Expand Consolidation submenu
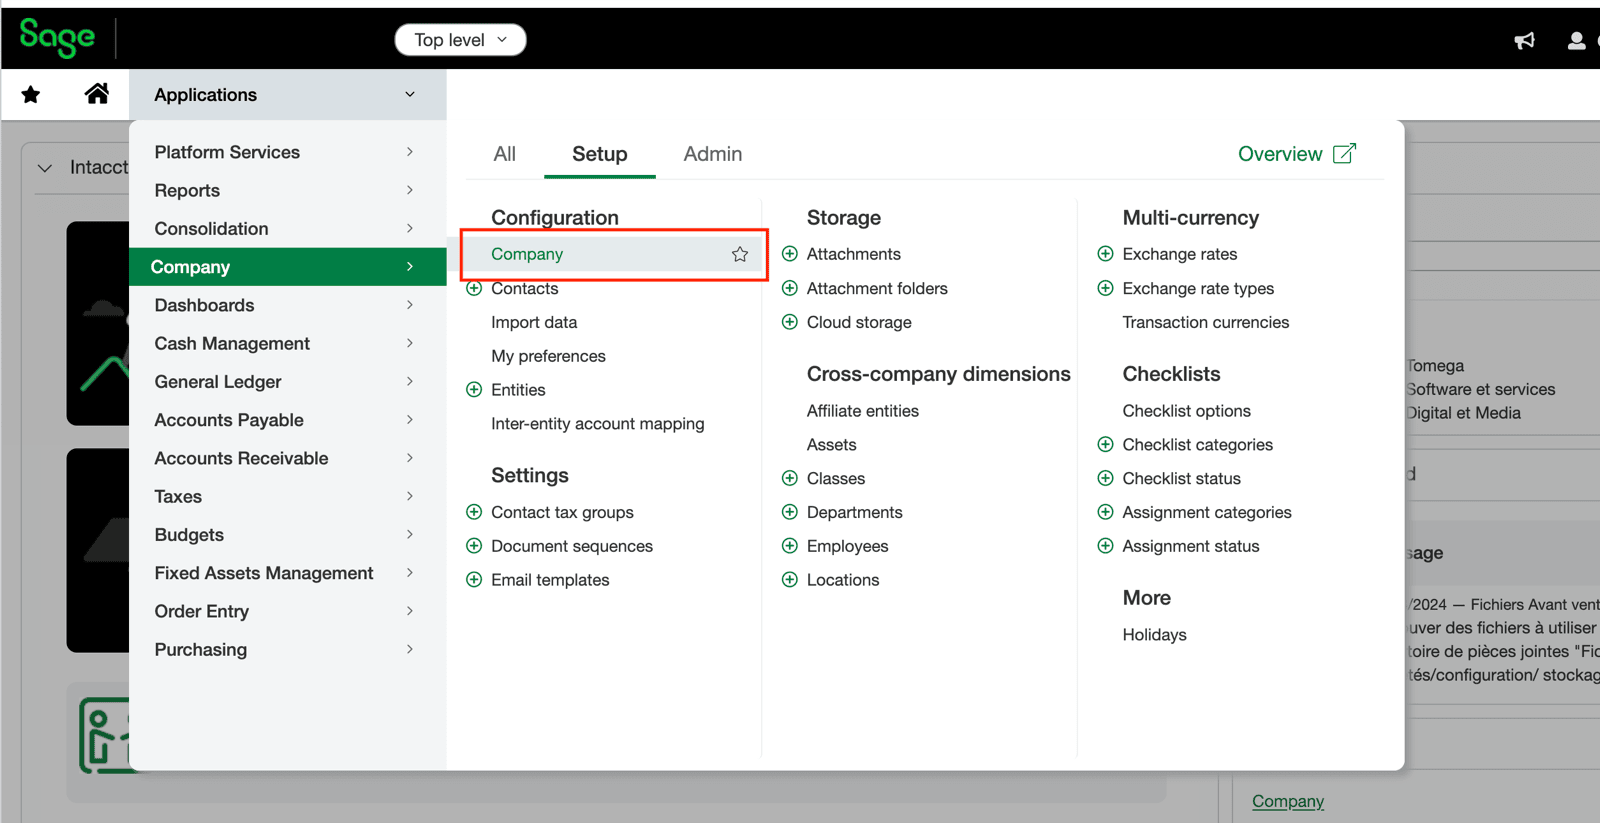 point(410,229)
